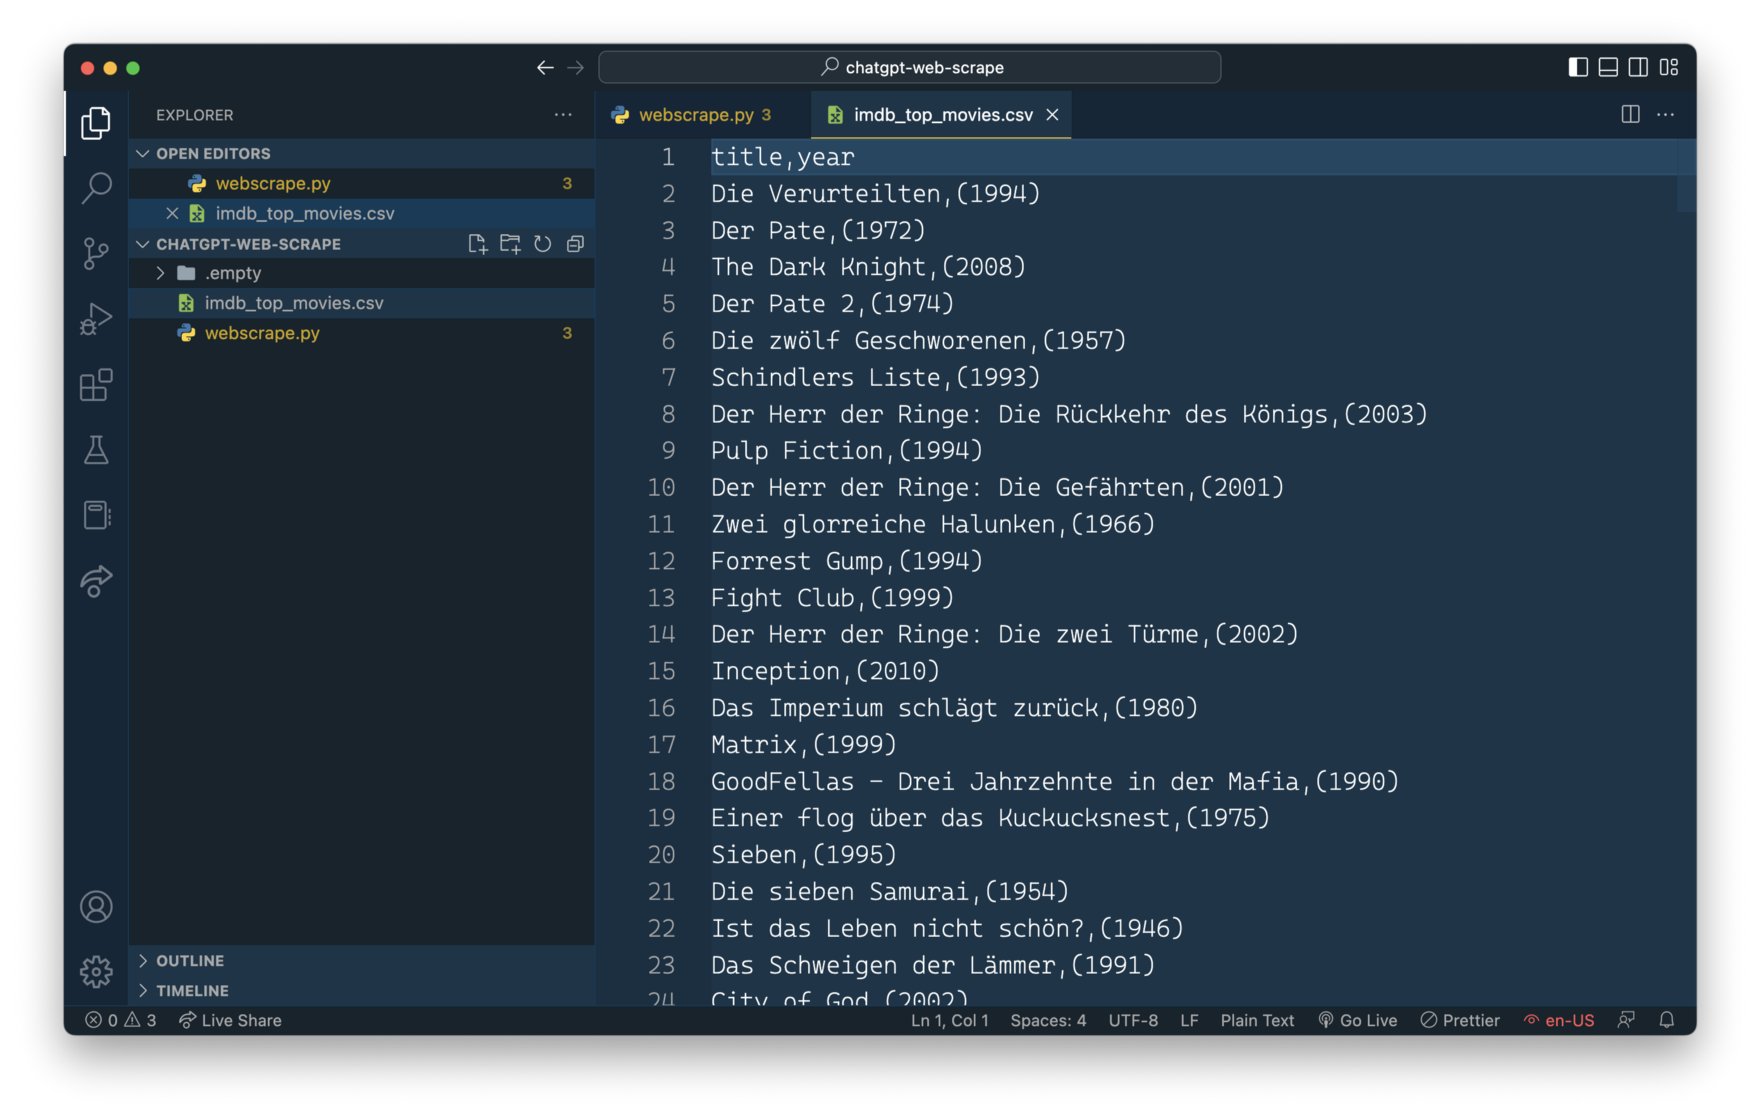The width and height of the screenshot is (1760, 1119).
Task: Select imdb_top_movies.csv in Open Editors
Action: pyautogui.click(x=362, y=213)
